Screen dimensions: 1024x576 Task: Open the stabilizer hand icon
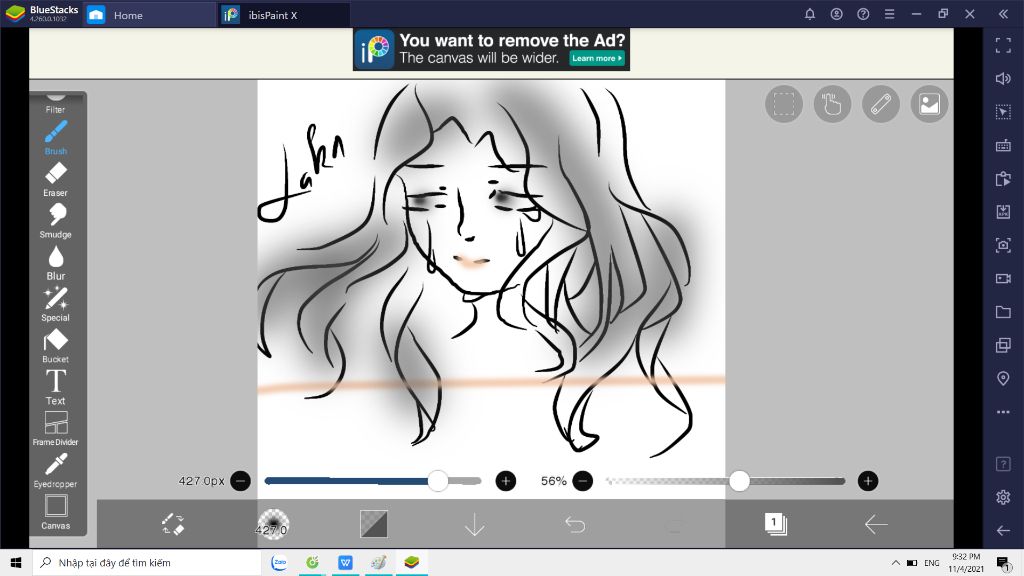click(832, 104)
